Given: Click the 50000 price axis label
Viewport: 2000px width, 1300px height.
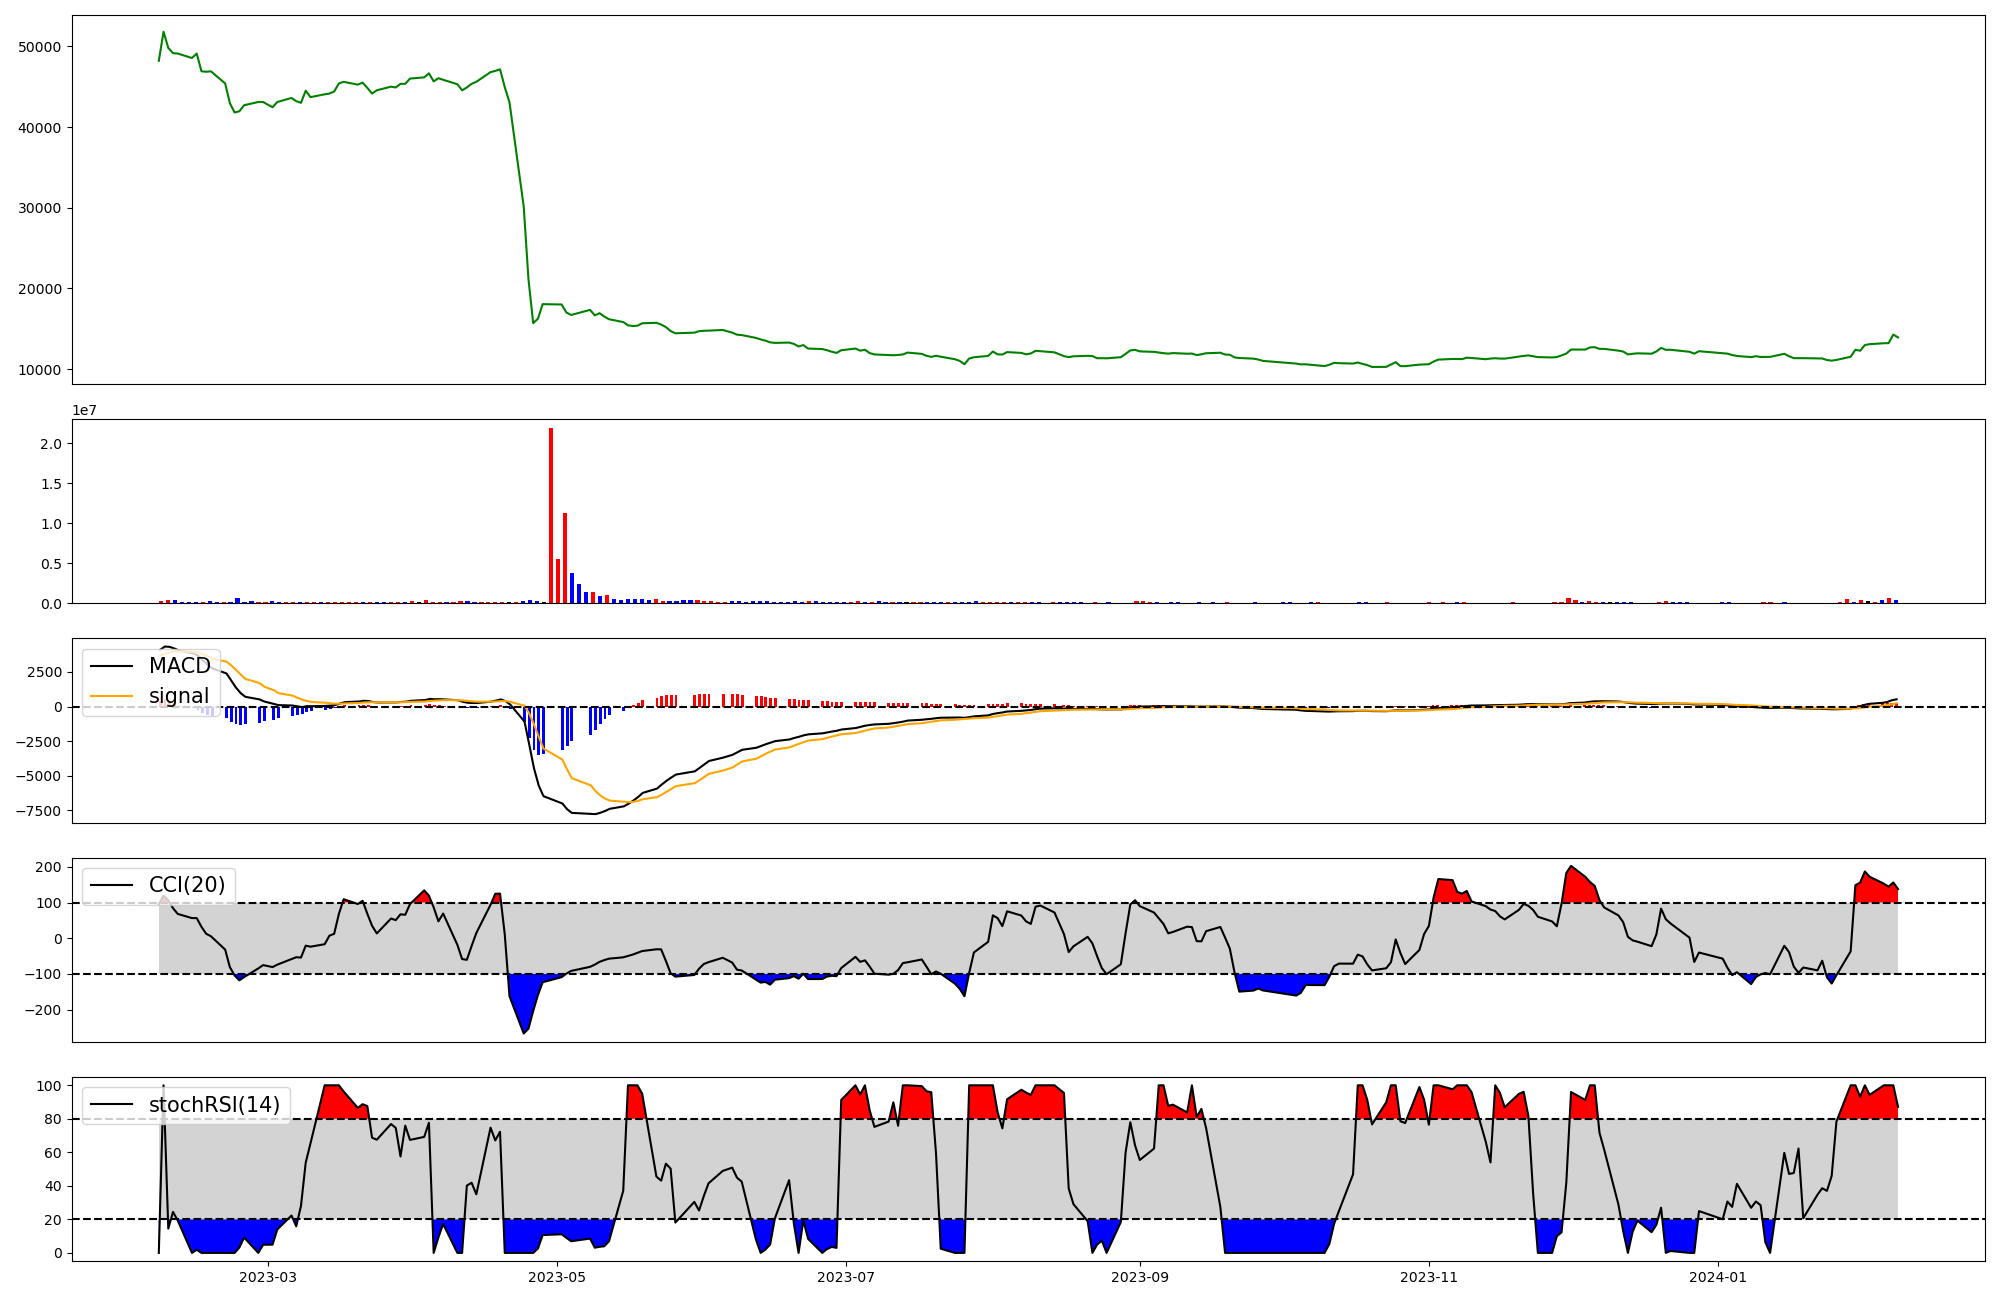Looking at the screenshot, I should click(x=40, y=47).
